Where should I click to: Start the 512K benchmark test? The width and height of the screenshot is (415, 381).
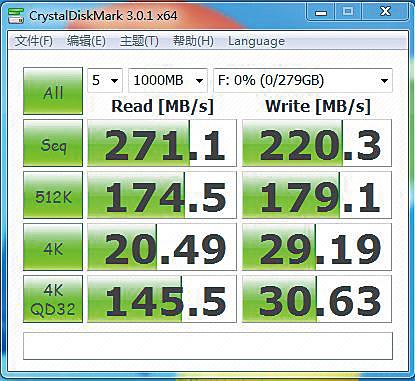pos(53,195)
